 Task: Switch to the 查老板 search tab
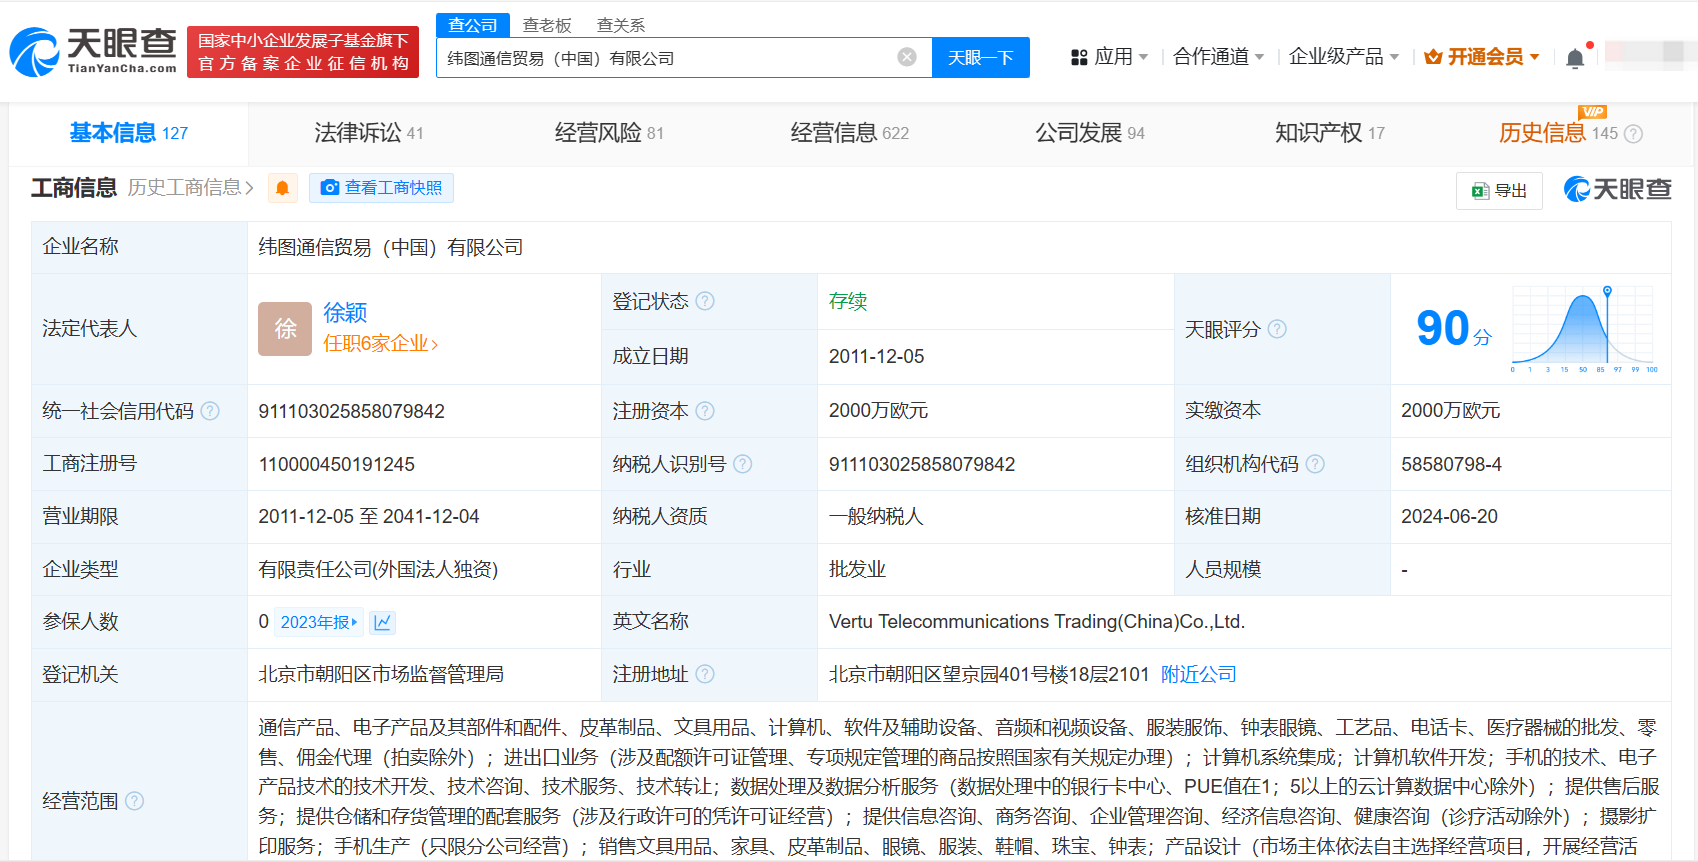(547, 25)
